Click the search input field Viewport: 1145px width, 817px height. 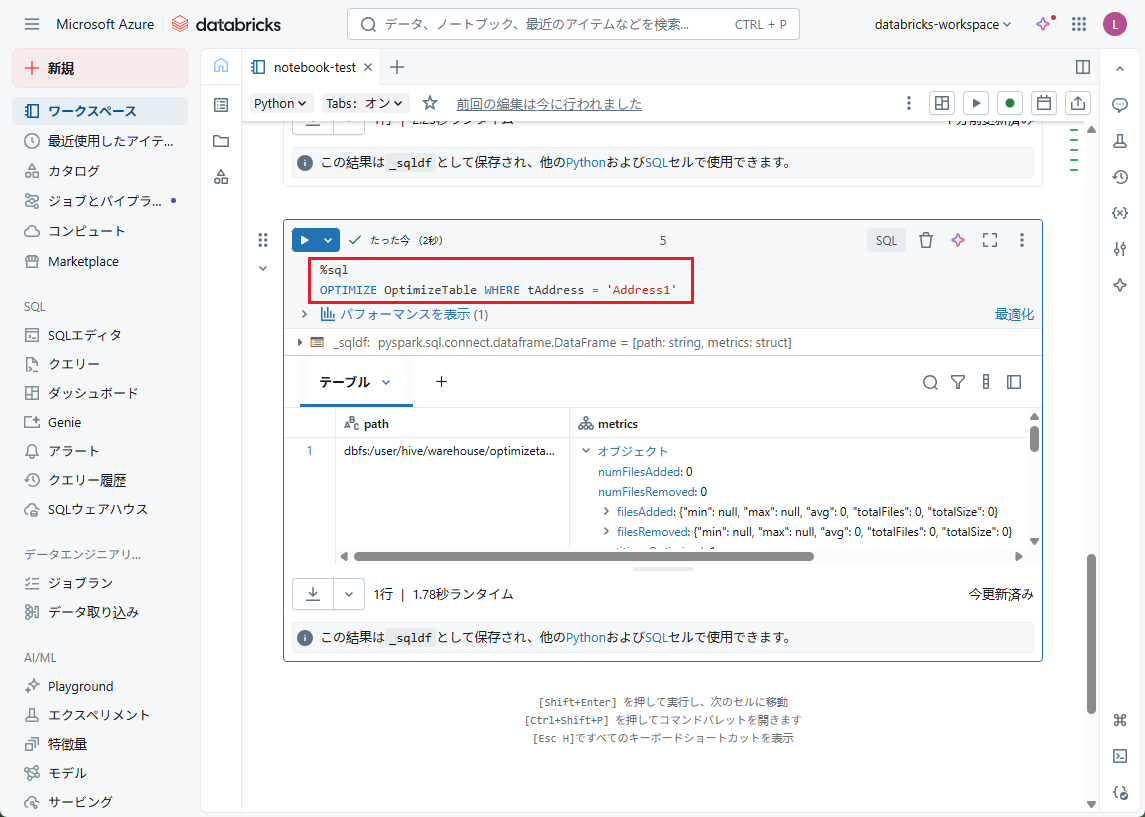coord(540,24)
